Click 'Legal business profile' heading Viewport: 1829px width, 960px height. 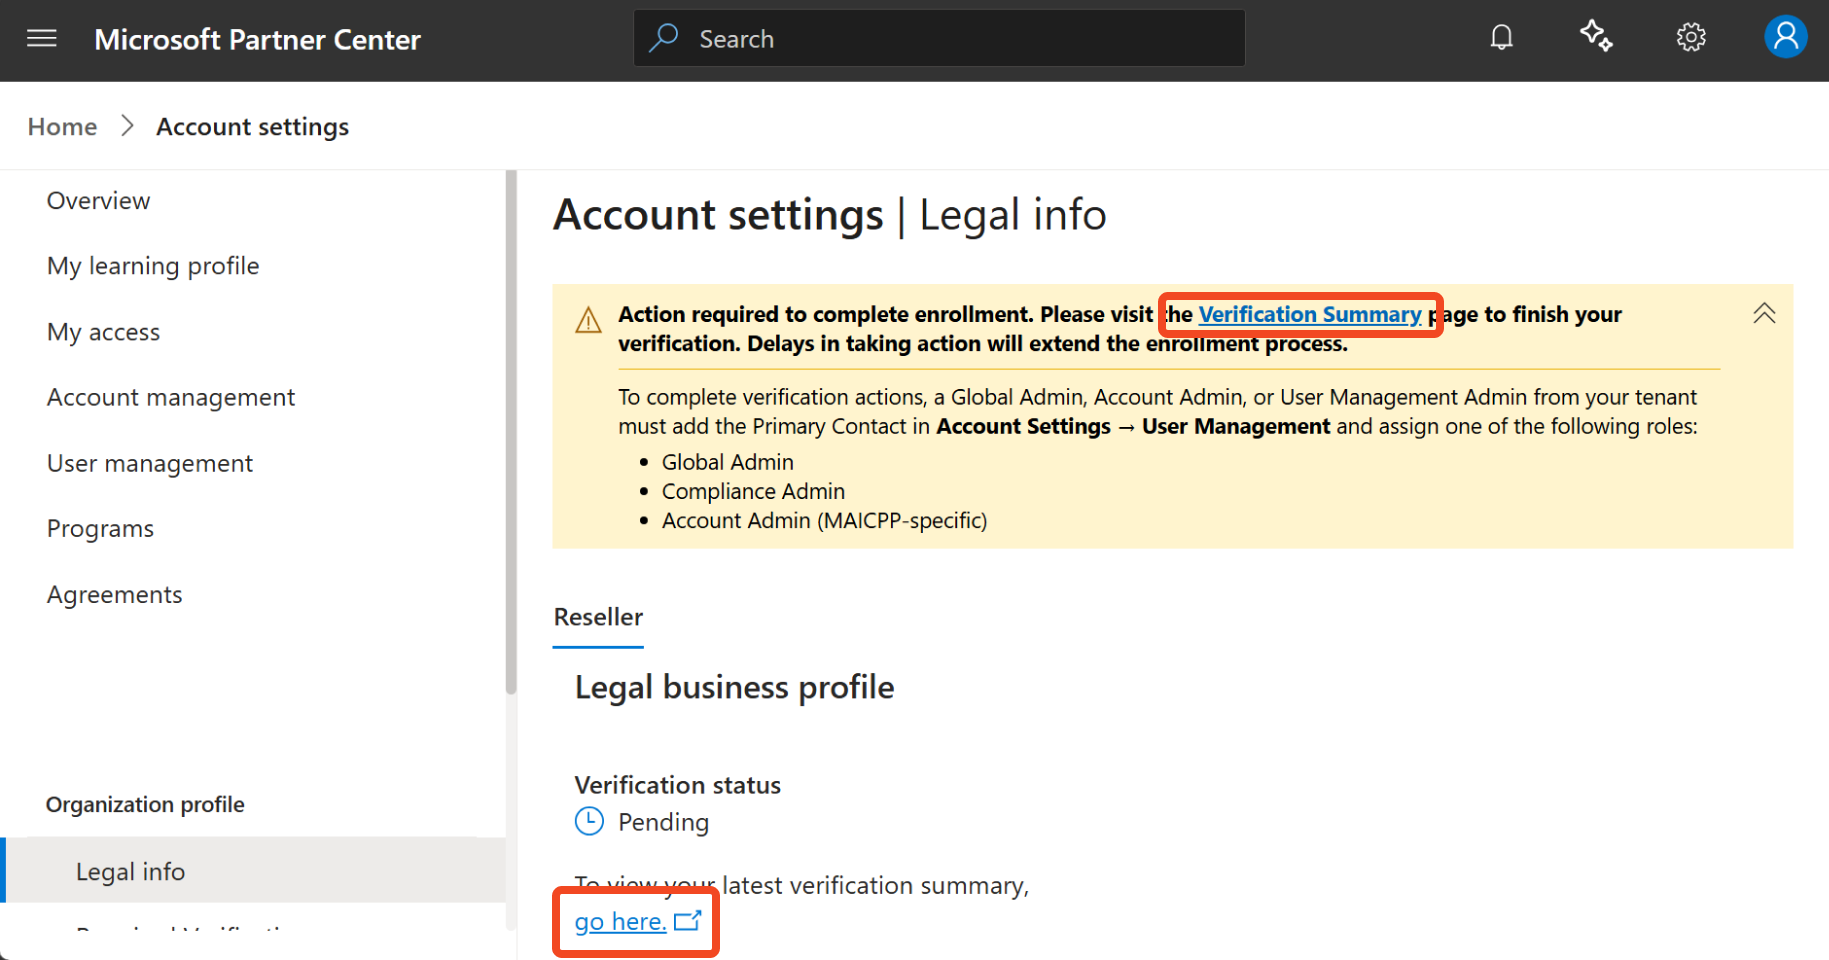[734, 688]
